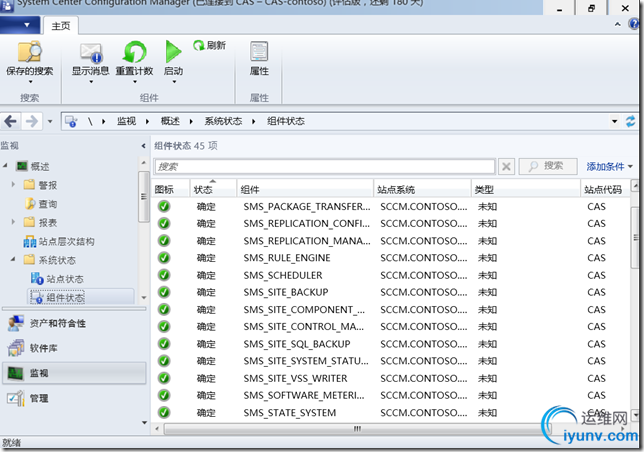Collapse the ribbon with the up chevron
Viewport: 644px width, 452px height.
(x=617, y=25)
